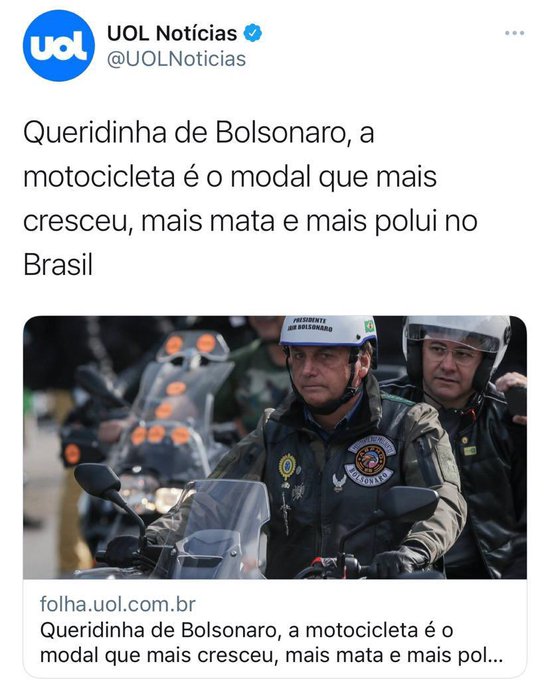Select the @UOLNoticias handle
The width and height of the screenshot is (550, 680).
pyautogui.click(x=176, y=59)
